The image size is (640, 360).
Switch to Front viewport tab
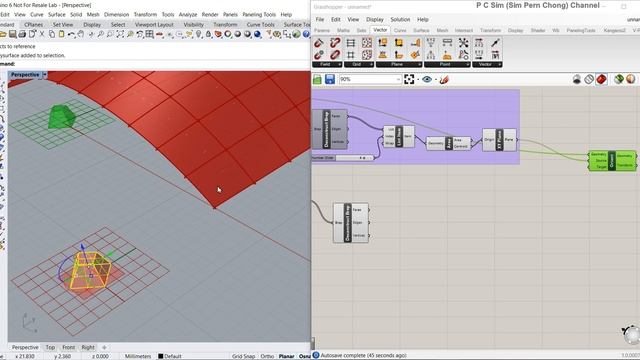(68, 347)
